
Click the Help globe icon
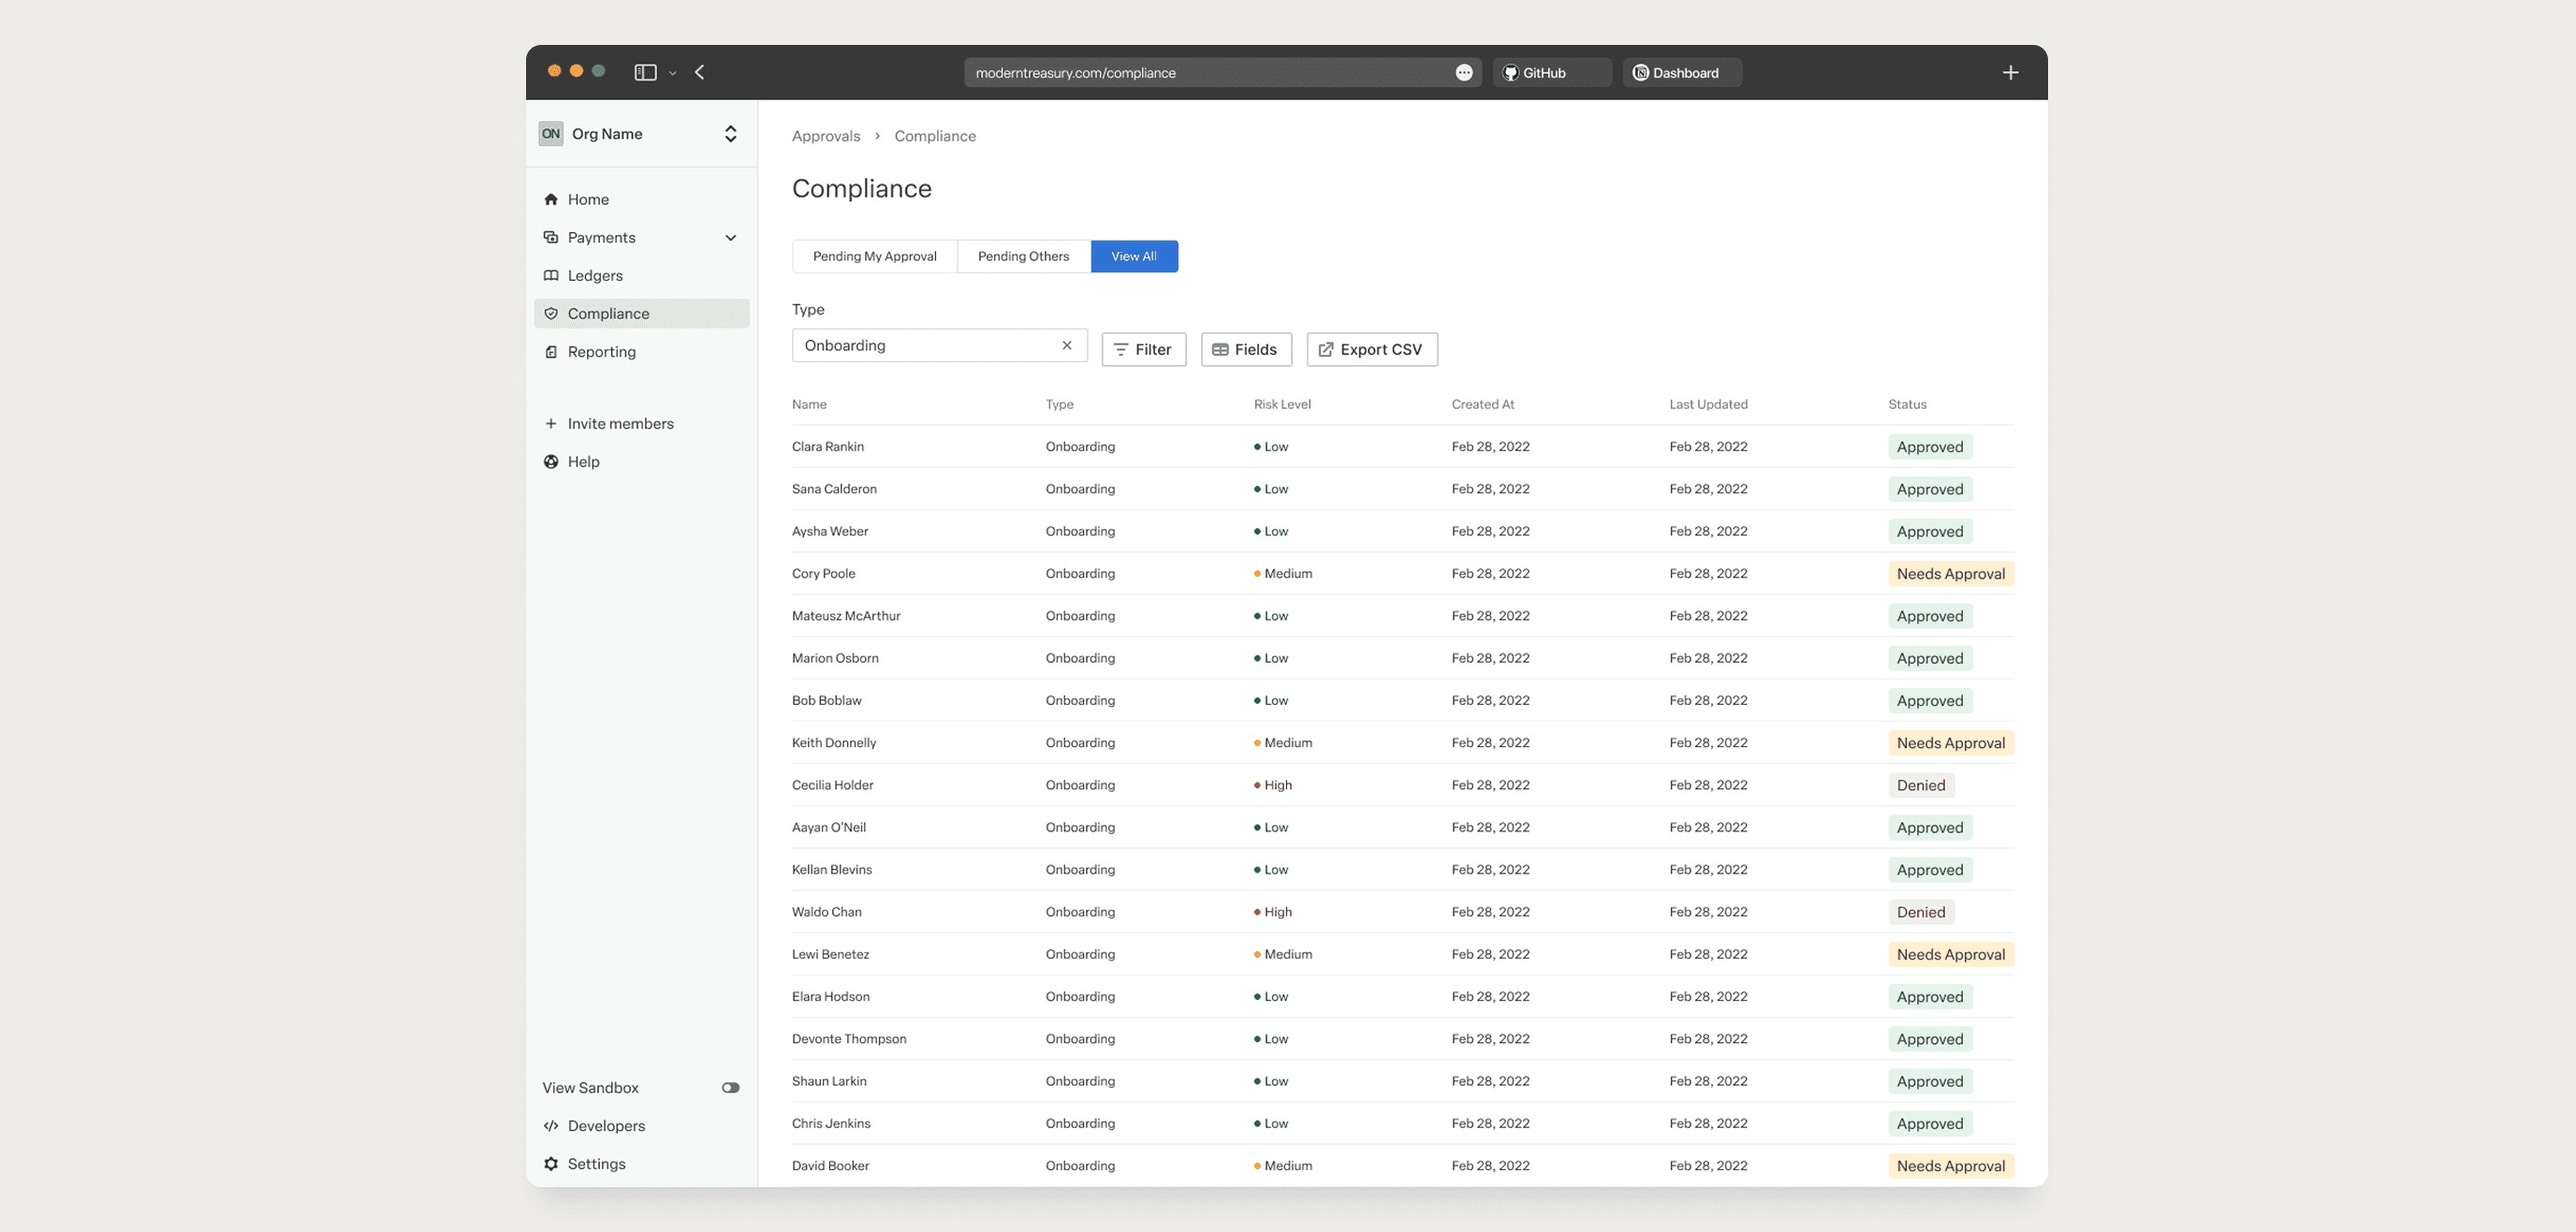[x=551, y=462]
